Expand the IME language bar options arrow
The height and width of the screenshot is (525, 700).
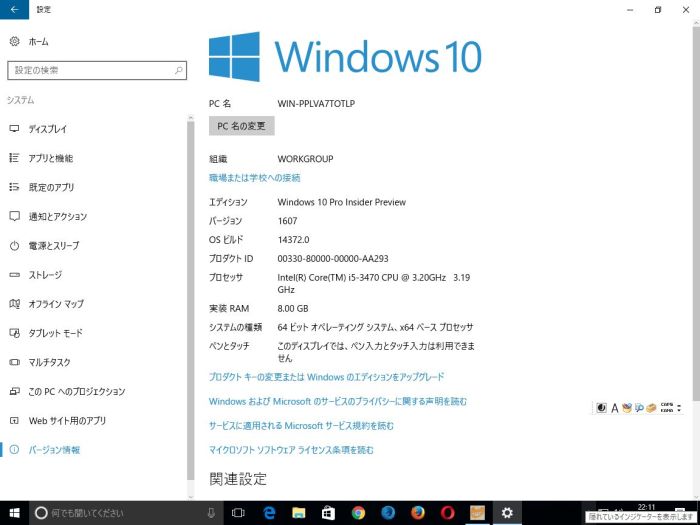tap(679, 408)
